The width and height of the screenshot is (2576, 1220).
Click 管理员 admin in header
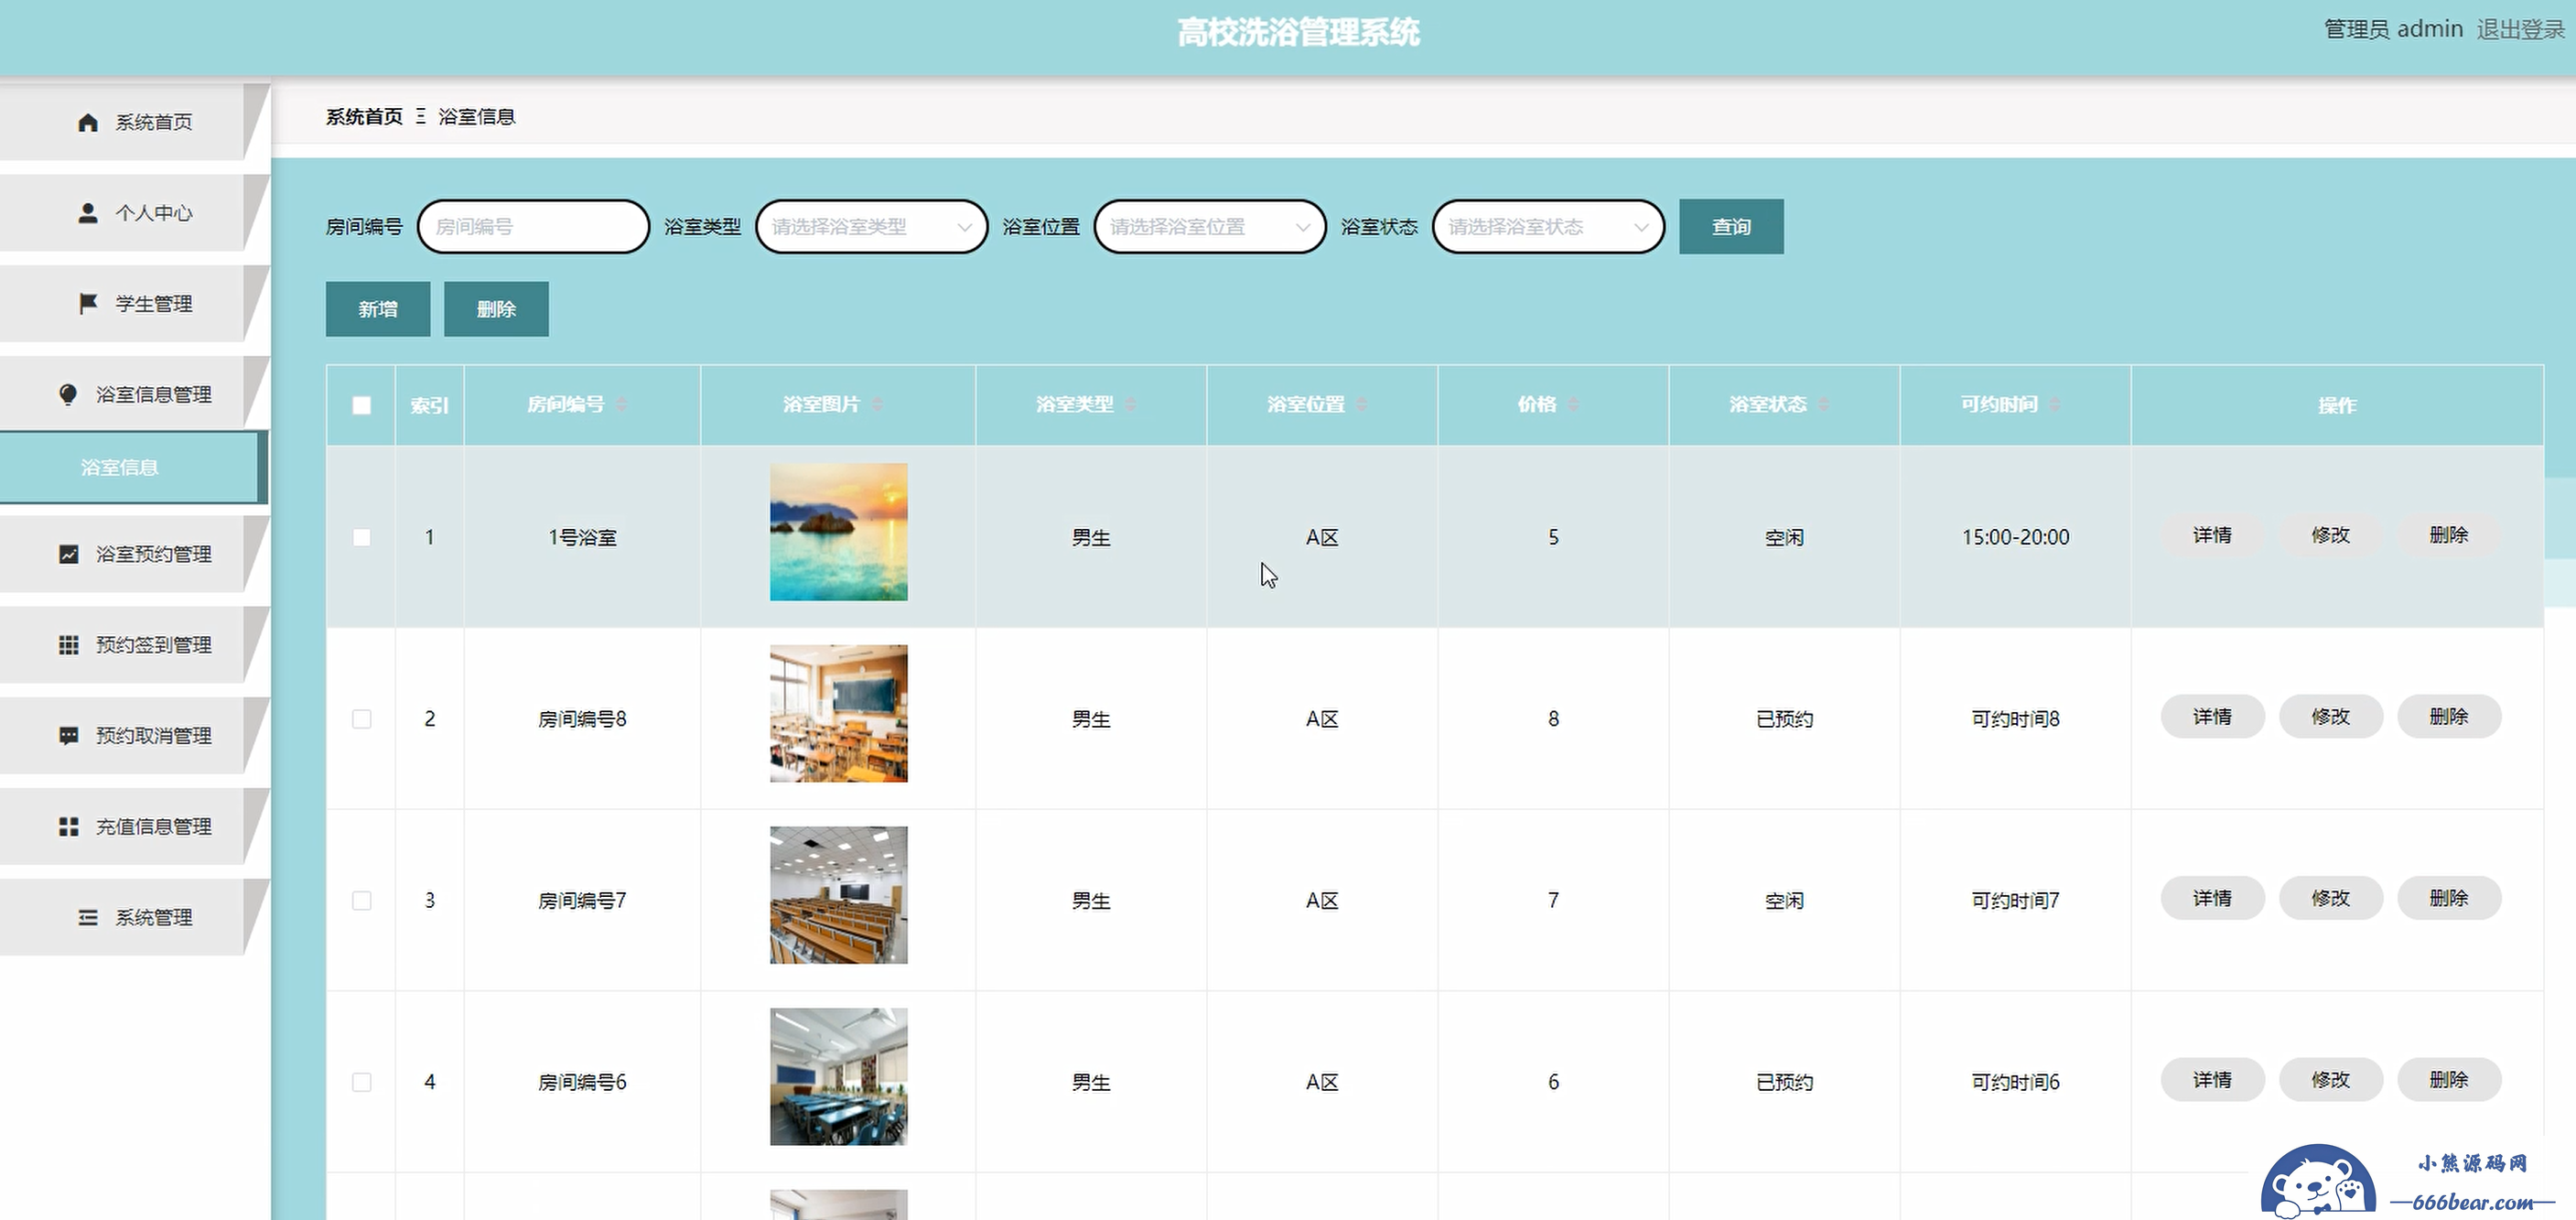coord(2393,29)
